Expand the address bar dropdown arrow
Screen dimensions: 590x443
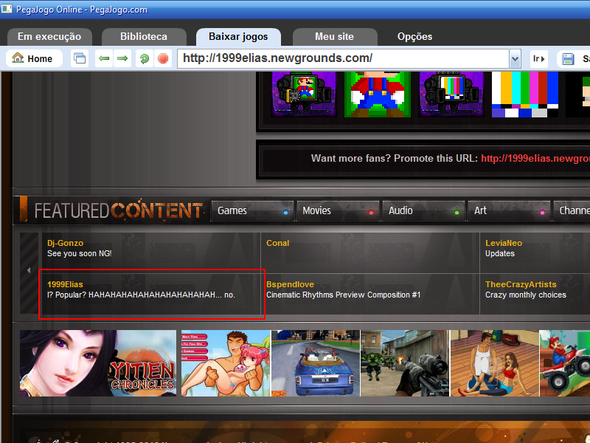pos(515,59)
